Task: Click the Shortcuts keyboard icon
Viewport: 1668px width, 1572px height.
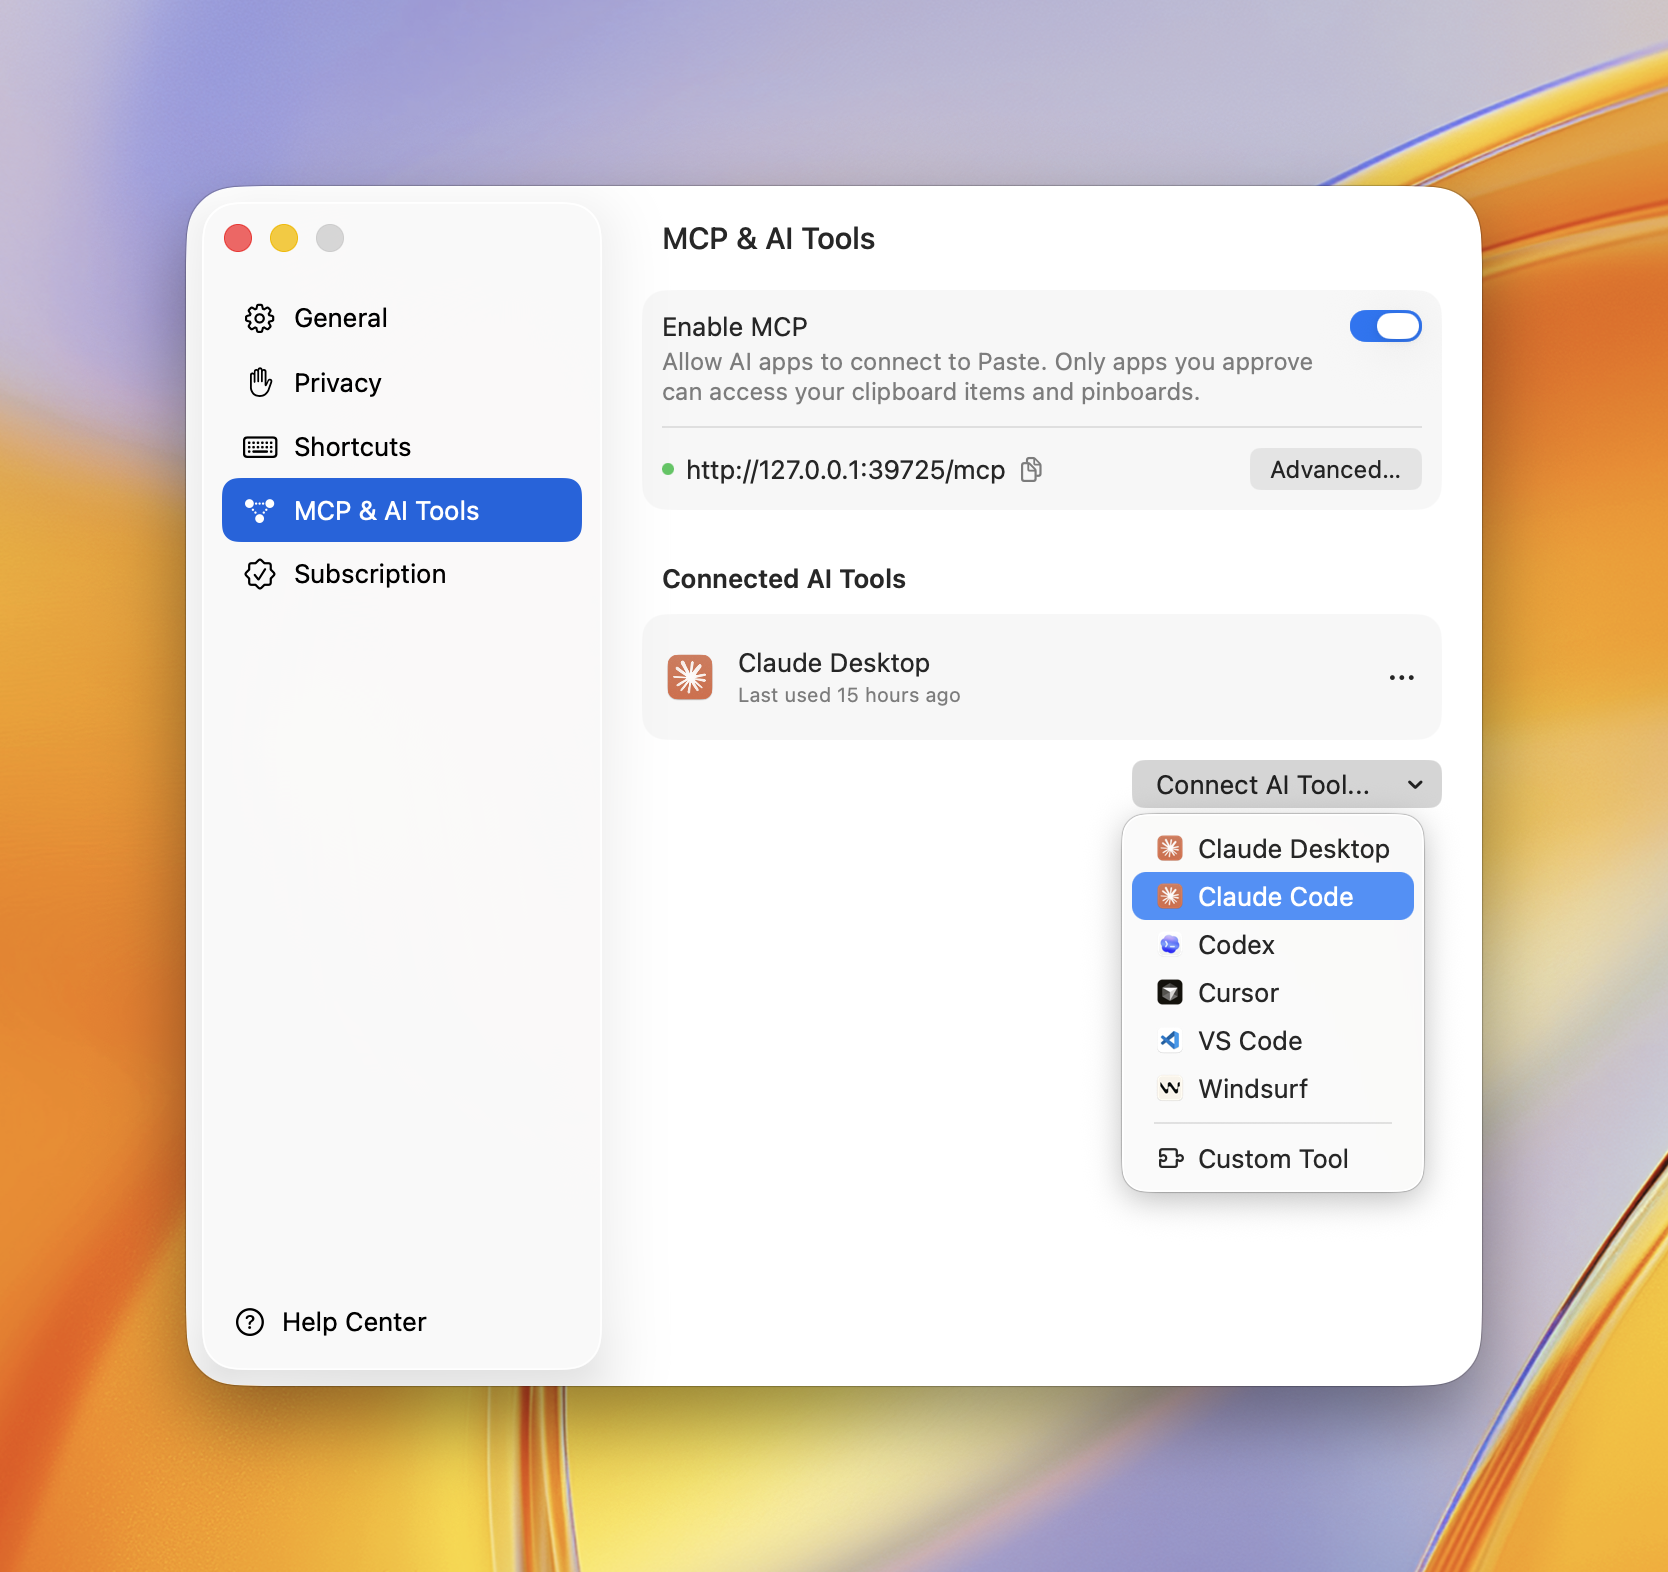Action: click(x=260, y=447)
